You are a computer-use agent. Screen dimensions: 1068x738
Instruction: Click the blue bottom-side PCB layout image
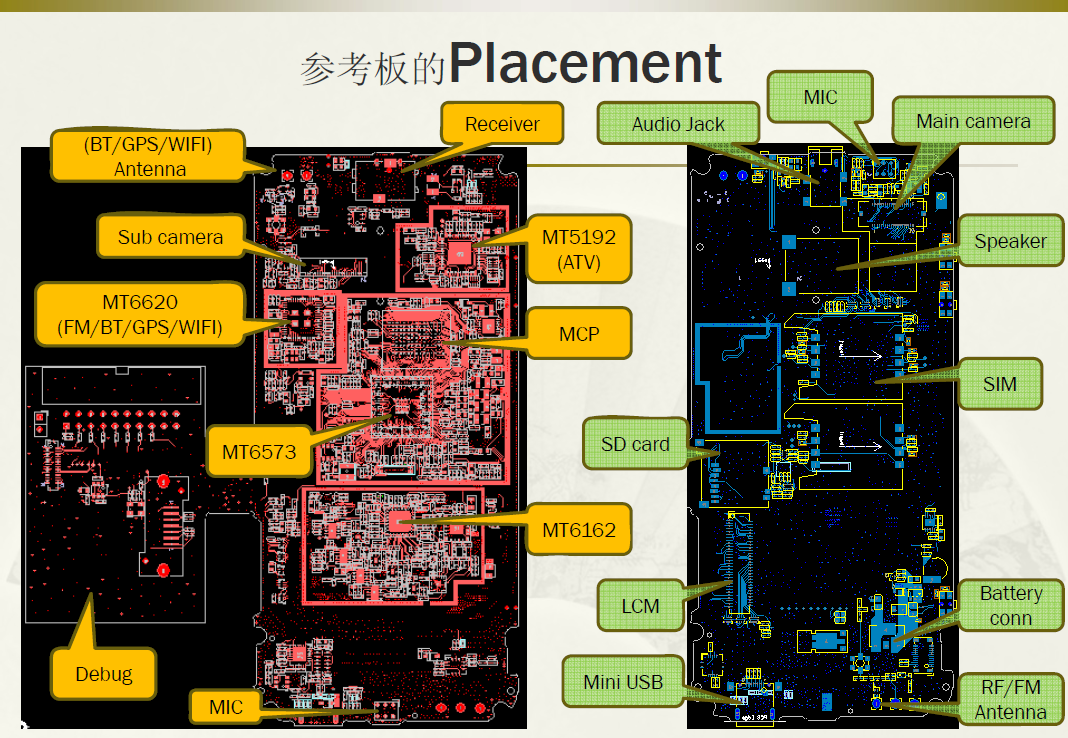(x=822, y=436)
